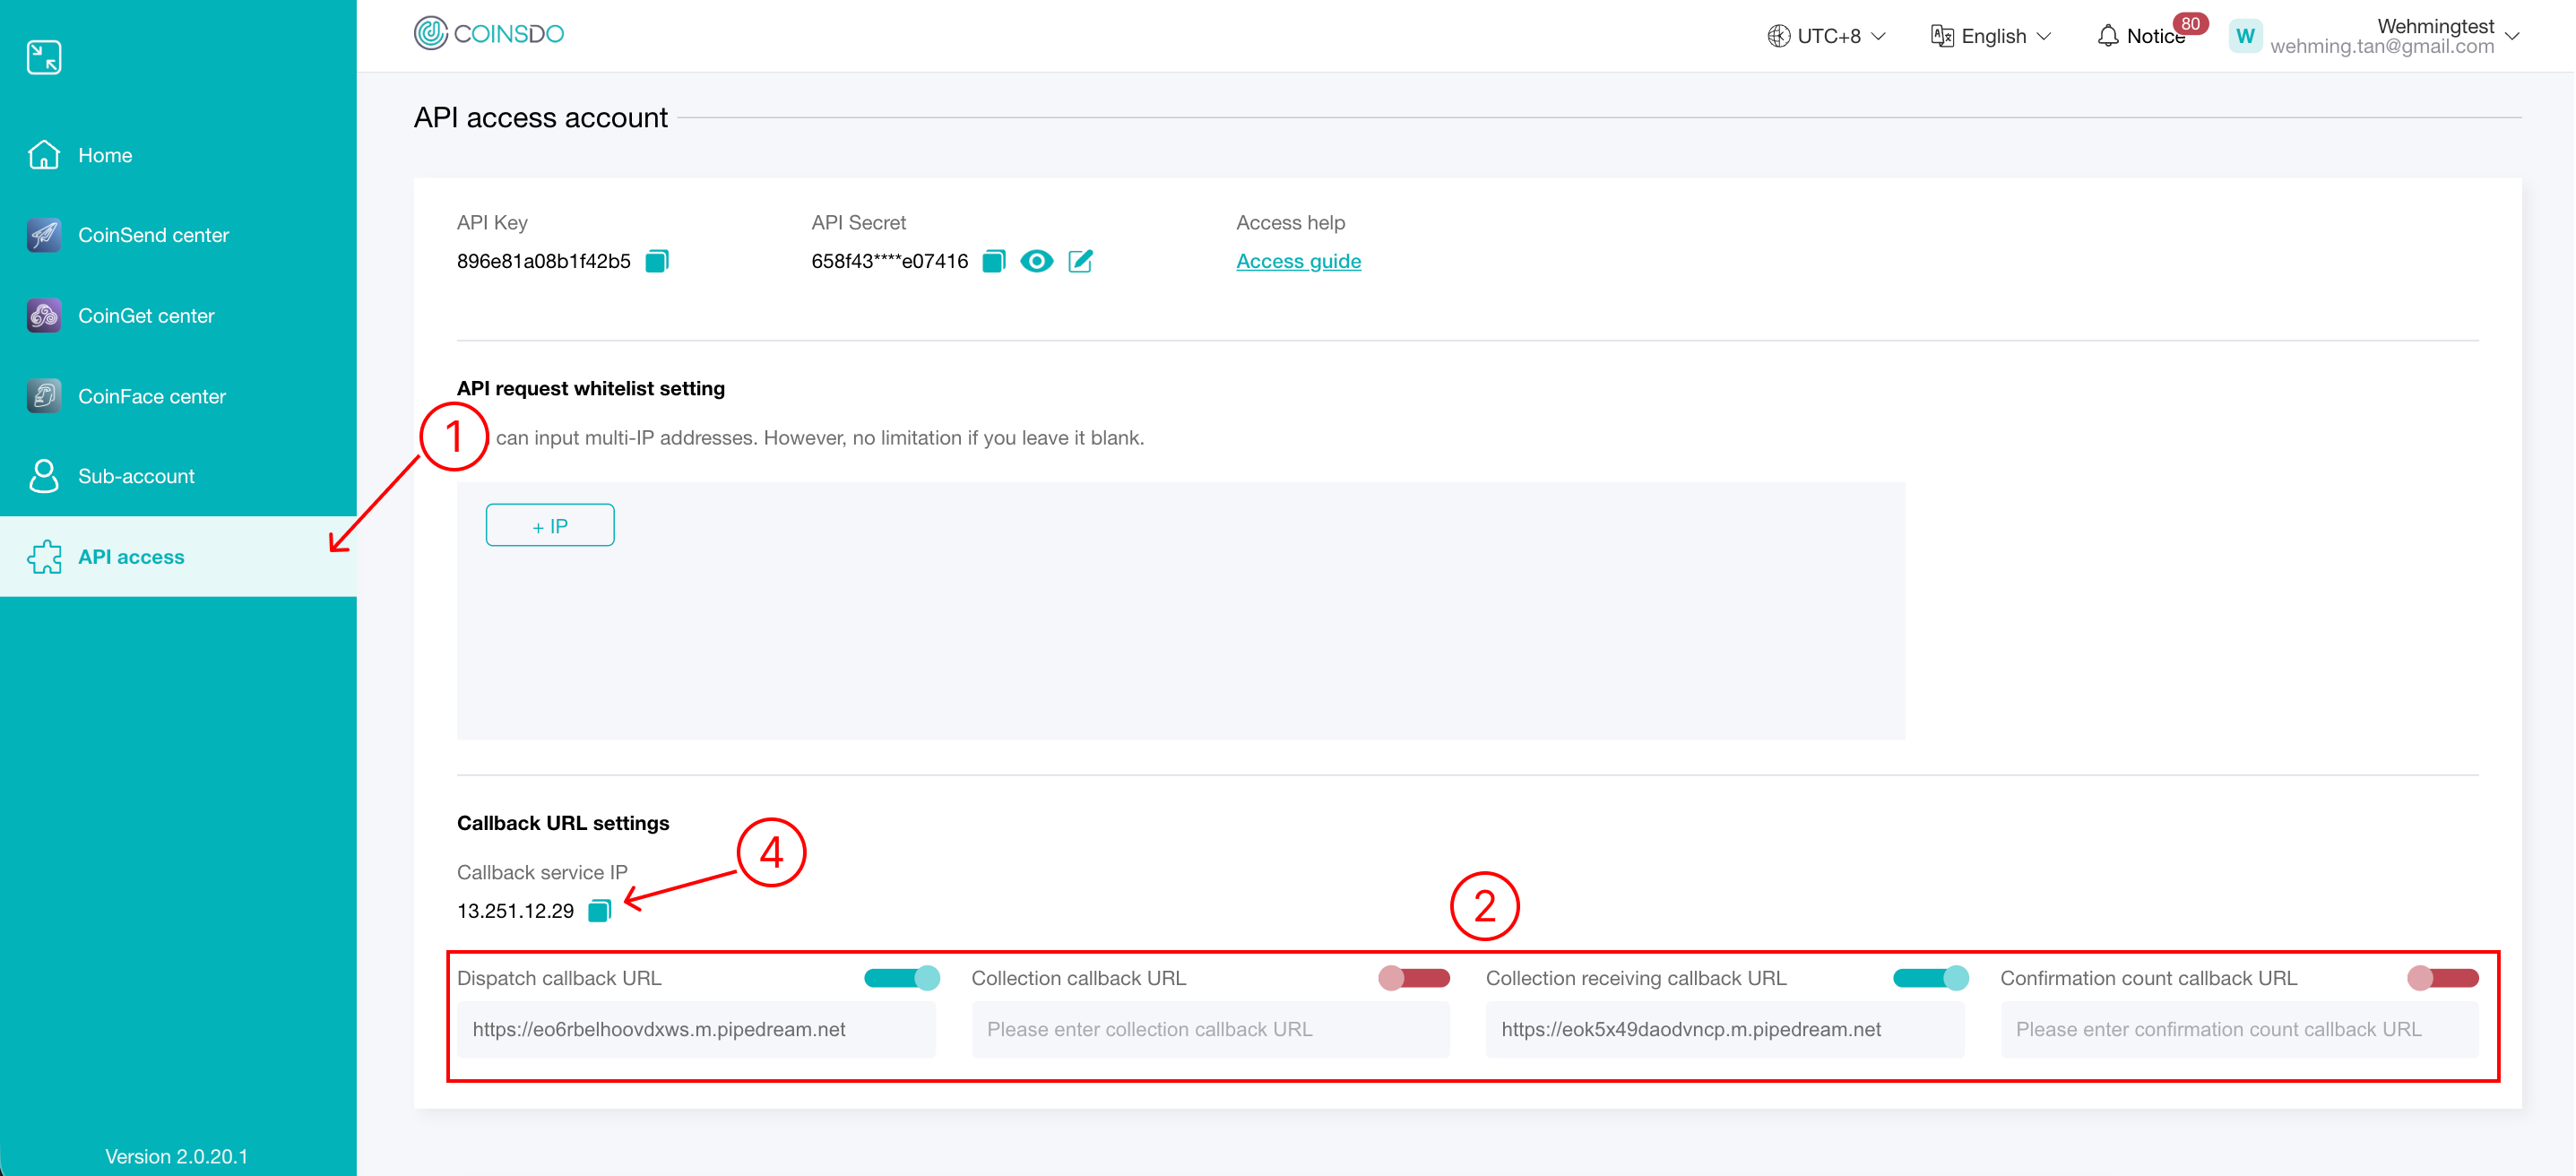Copy the callback service IP address
This screenshot has width=2576, height=1176.
click(x=599, y=910)
